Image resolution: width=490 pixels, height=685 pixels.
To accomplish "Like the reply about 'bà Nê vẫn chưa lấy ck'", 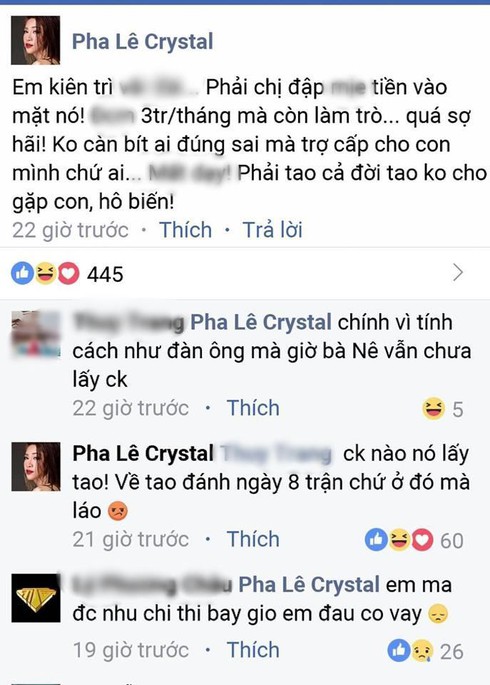I will point(253,408).
